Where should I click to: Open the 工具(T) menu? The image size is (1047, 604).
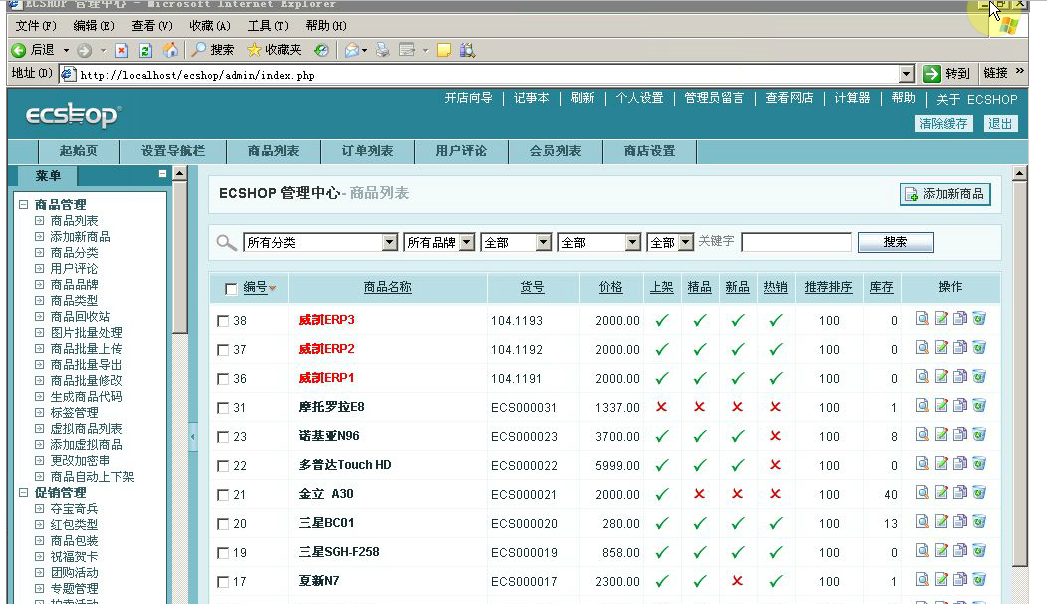(268, 25)
